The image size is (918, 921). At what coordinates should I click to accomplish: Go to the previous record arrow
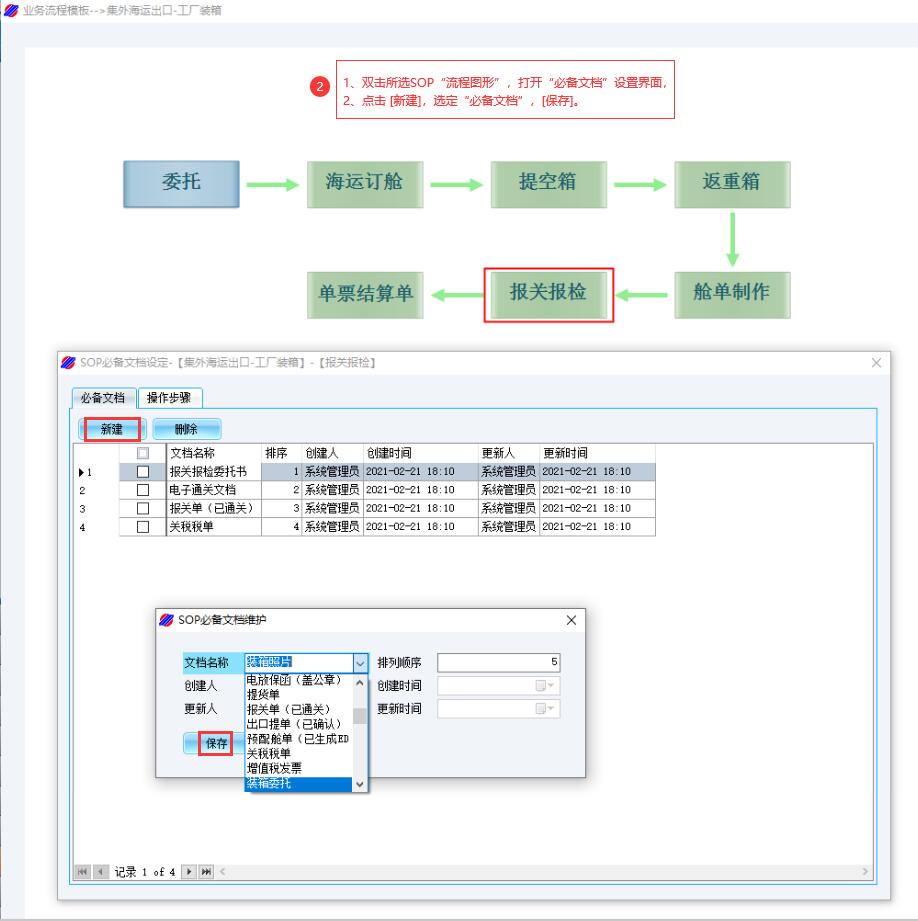(x=99, y=872)
